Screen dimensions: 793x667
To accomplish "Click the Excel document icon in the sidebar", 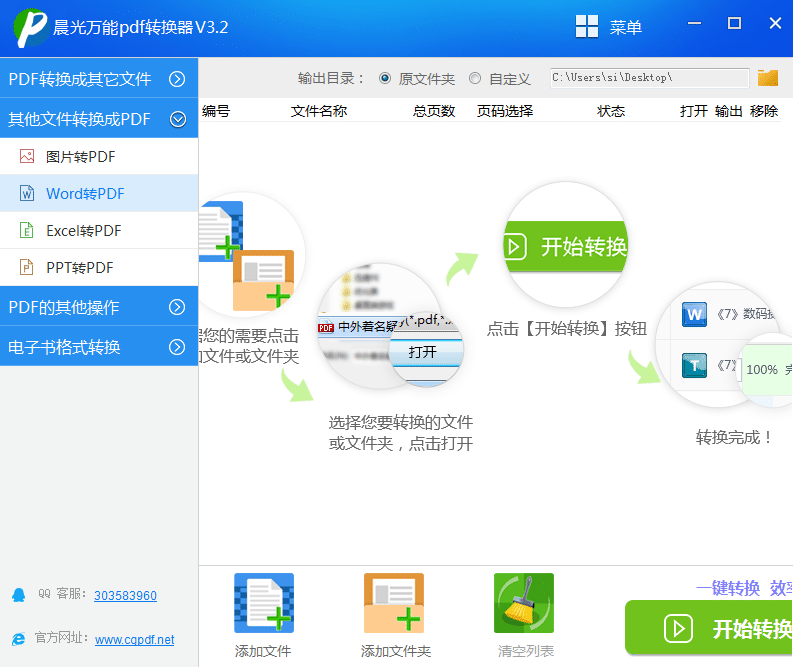I will [x=27, y=230].
